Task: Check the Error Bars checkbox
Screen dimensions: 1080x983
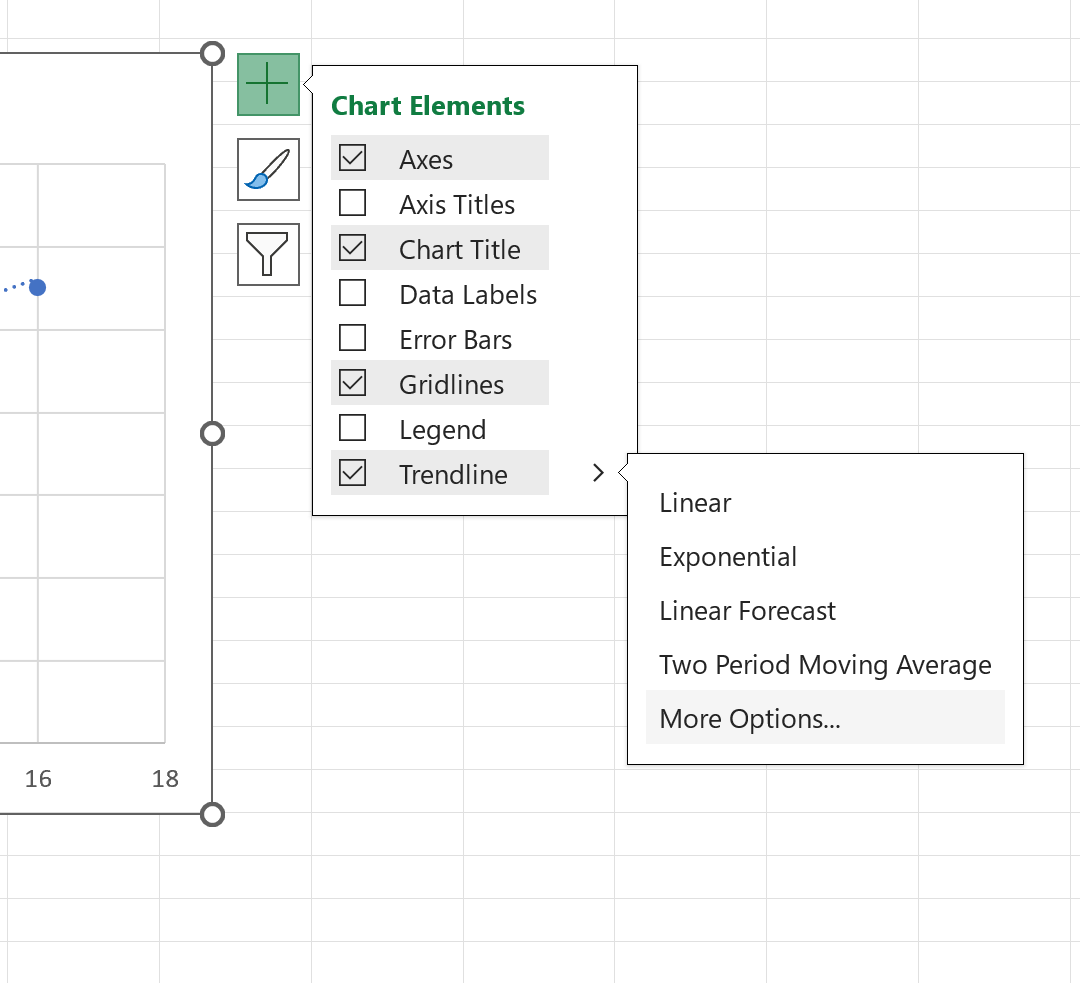Action: click(352, 338)
